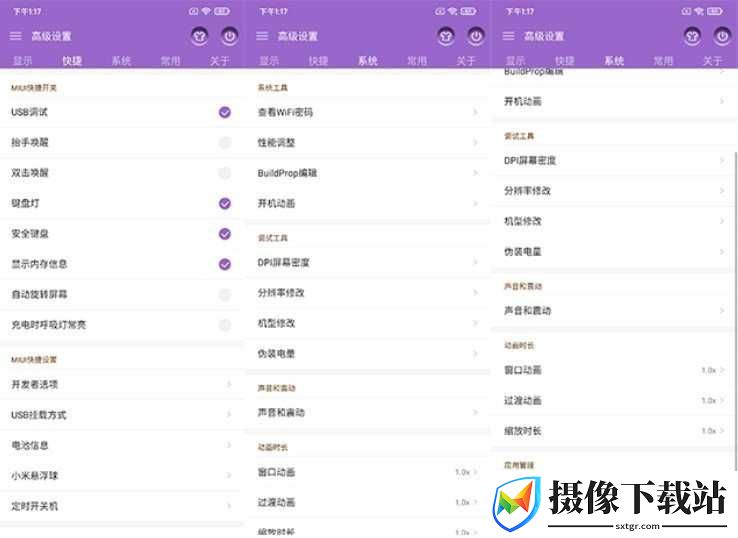This screenshot has width=738, height=538.
Task: Switch to the 快捷 tab on middle screen
Action: pos(319,61)
